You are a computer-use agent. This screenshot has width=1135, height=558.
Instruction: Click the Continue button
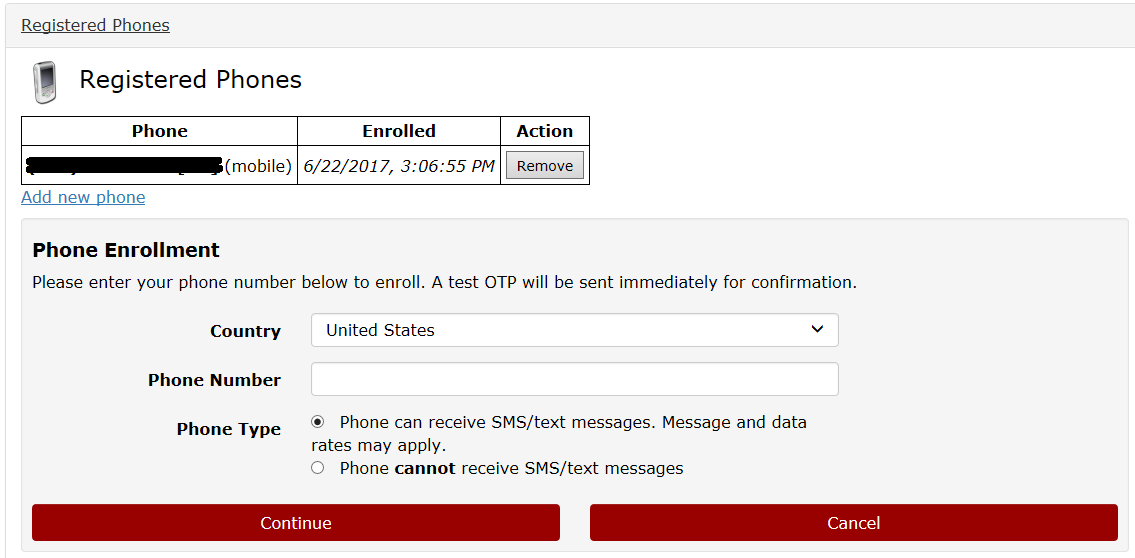click(296, 523)
